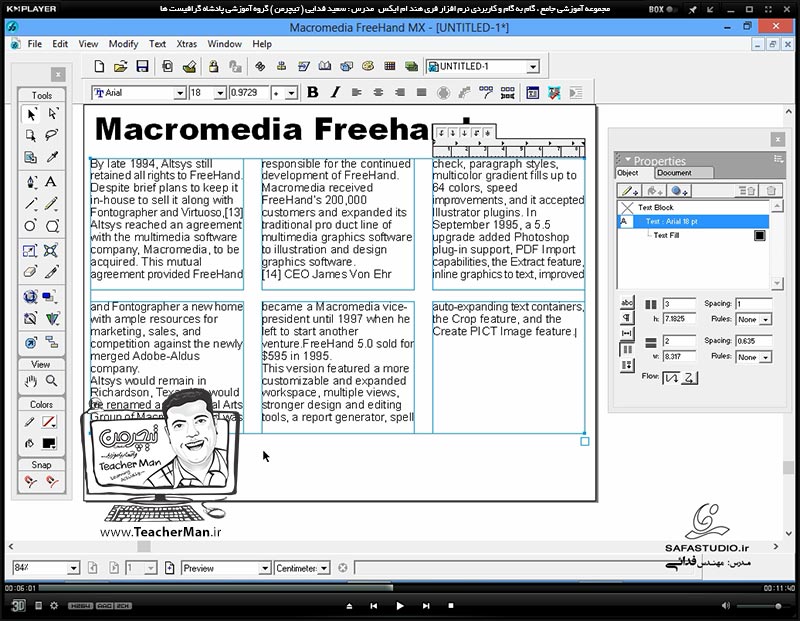Viewport: 800px width, 621px height.
Task: Select the Pointer tool in Tools panel
Action: [x=31, y=114]
